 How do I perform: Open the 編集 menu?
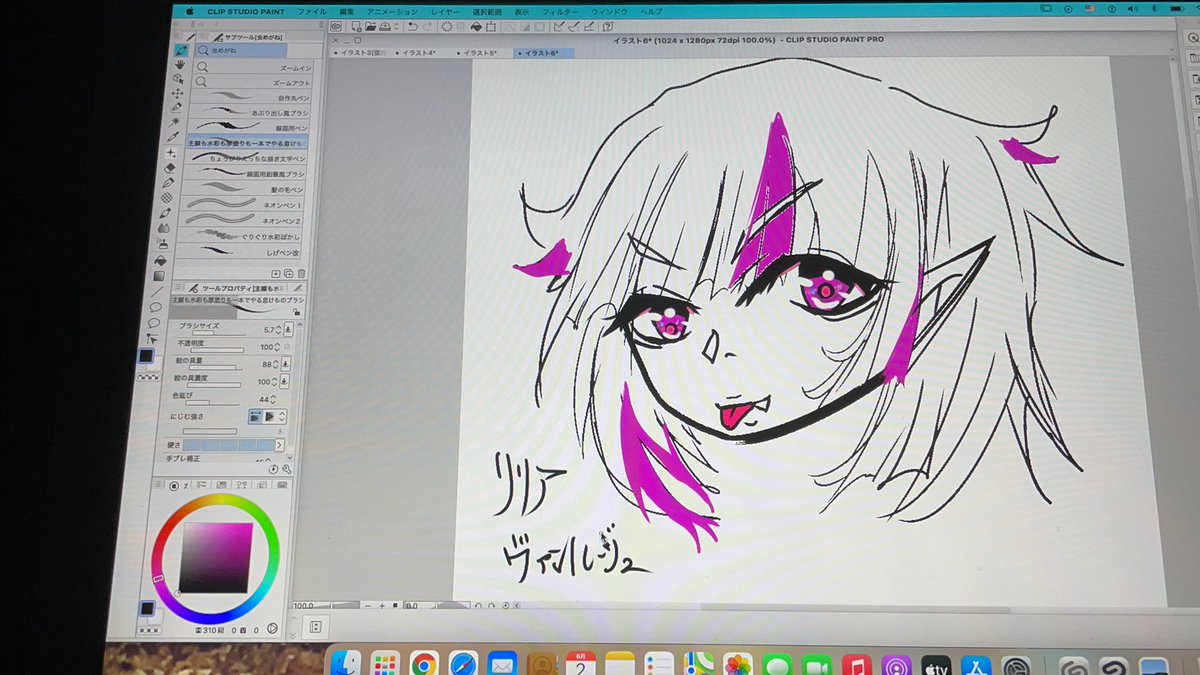(347, 11)
